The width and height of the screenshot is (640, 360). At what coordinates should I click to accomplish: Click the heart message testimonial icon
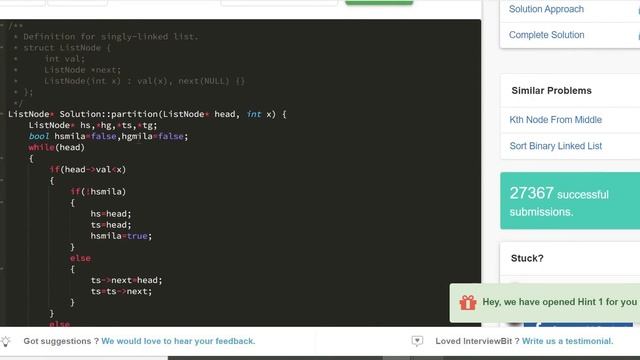coord(417,341)
